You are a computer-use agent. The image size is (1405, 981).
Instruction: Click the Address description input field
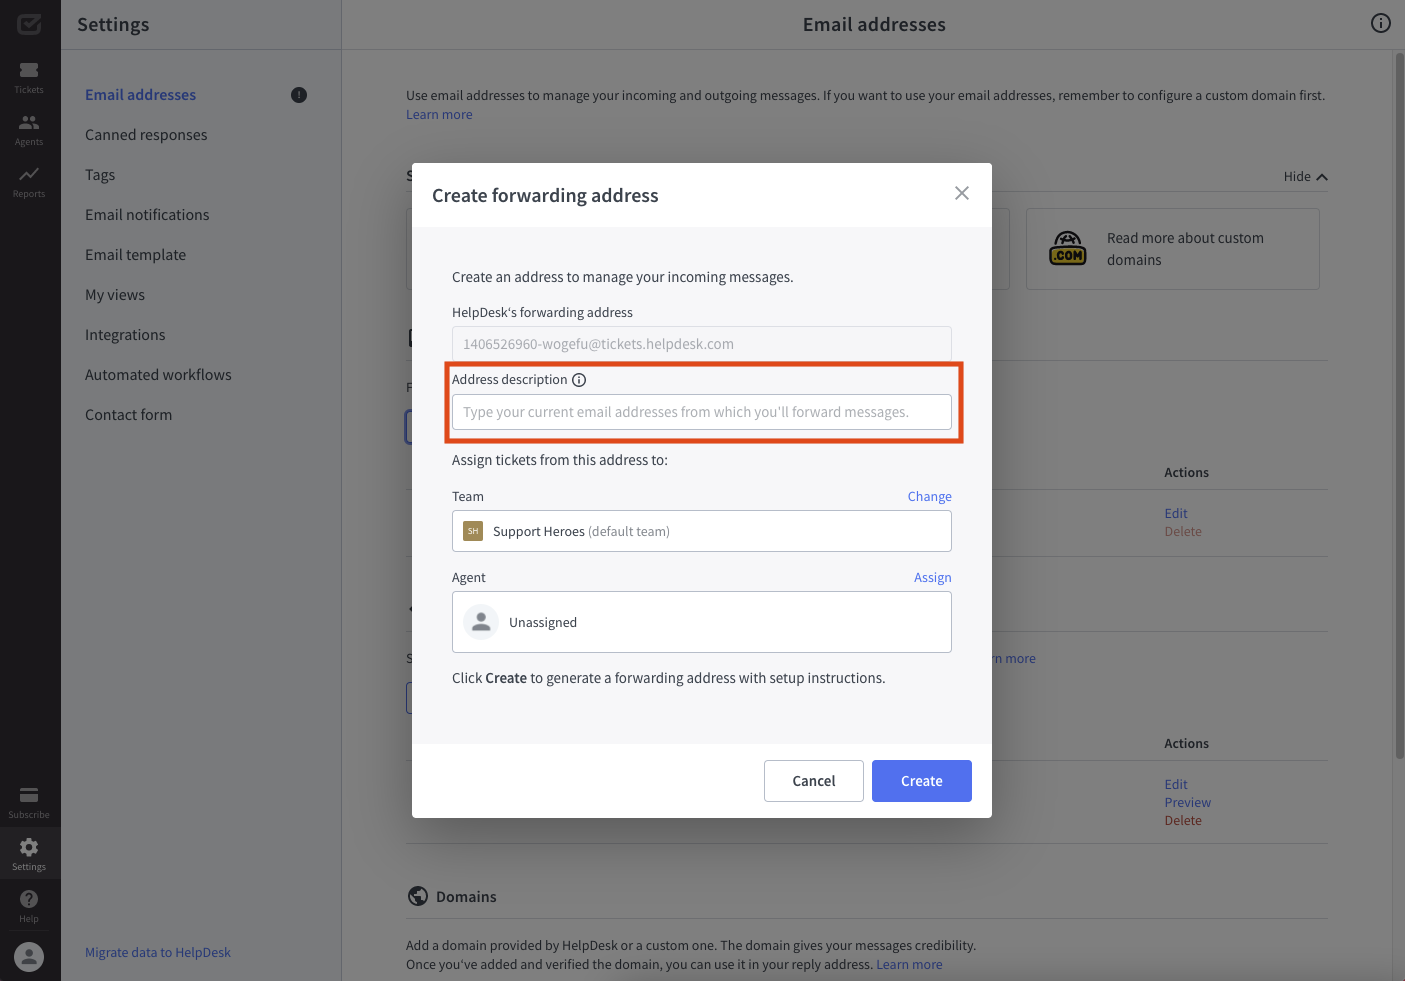pyautogui.click(x=701, y=411)
